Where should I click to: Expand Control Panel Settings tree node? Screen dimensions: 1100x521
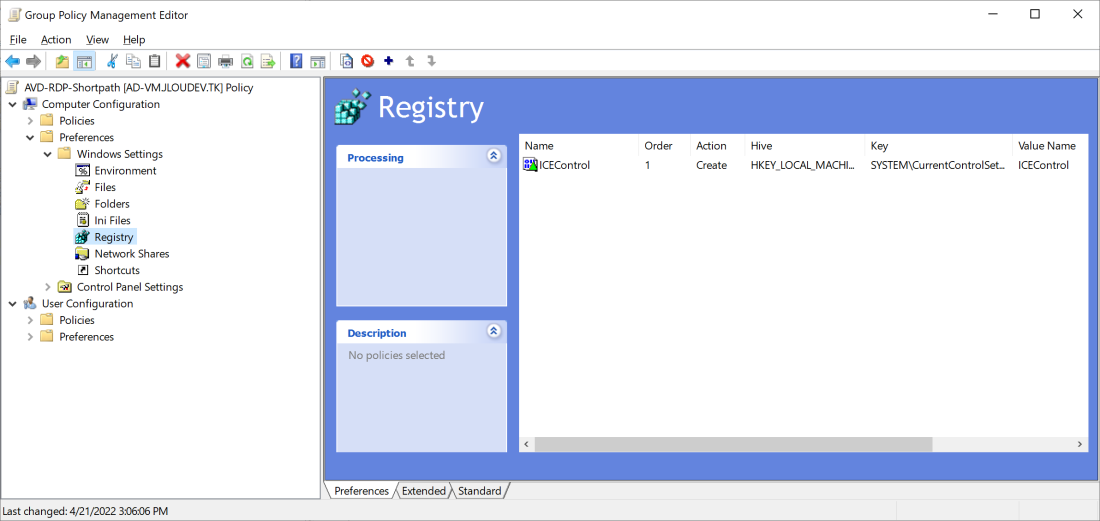coord(48,287)
